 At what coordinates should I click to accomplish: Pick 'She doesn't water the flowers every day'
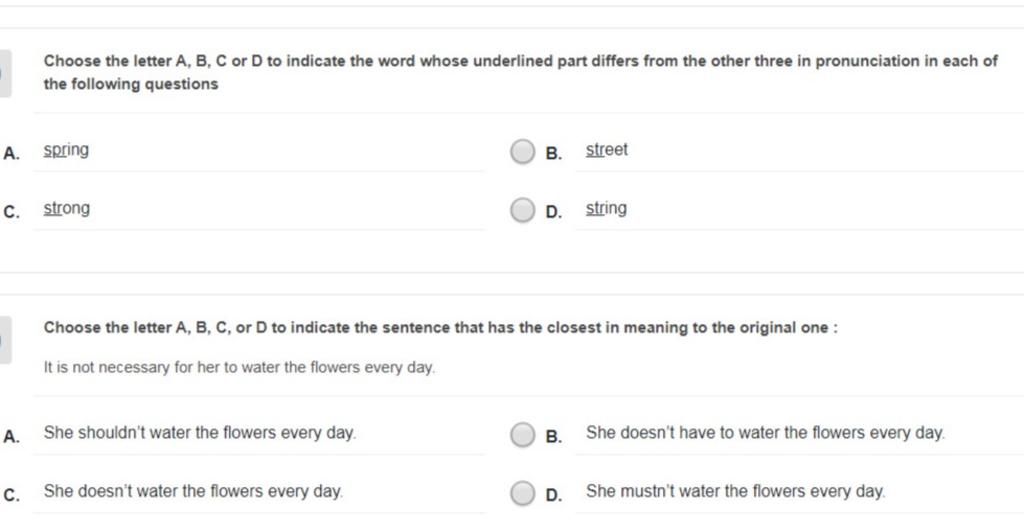coord(193,491)
